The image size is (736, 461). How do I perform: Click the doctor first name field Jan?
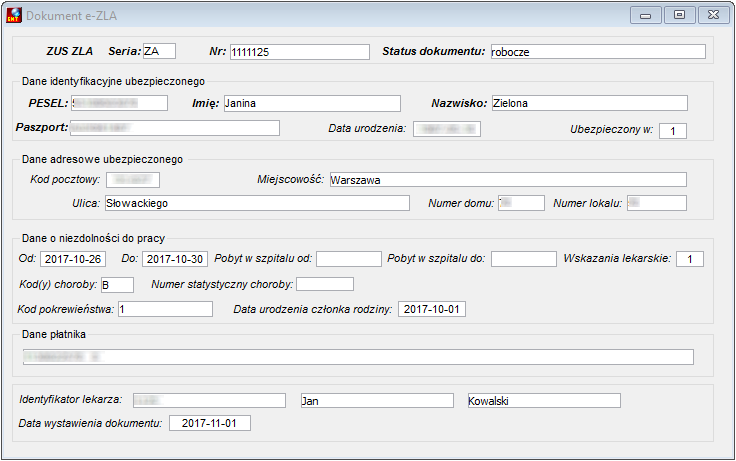tap(377, 401)
